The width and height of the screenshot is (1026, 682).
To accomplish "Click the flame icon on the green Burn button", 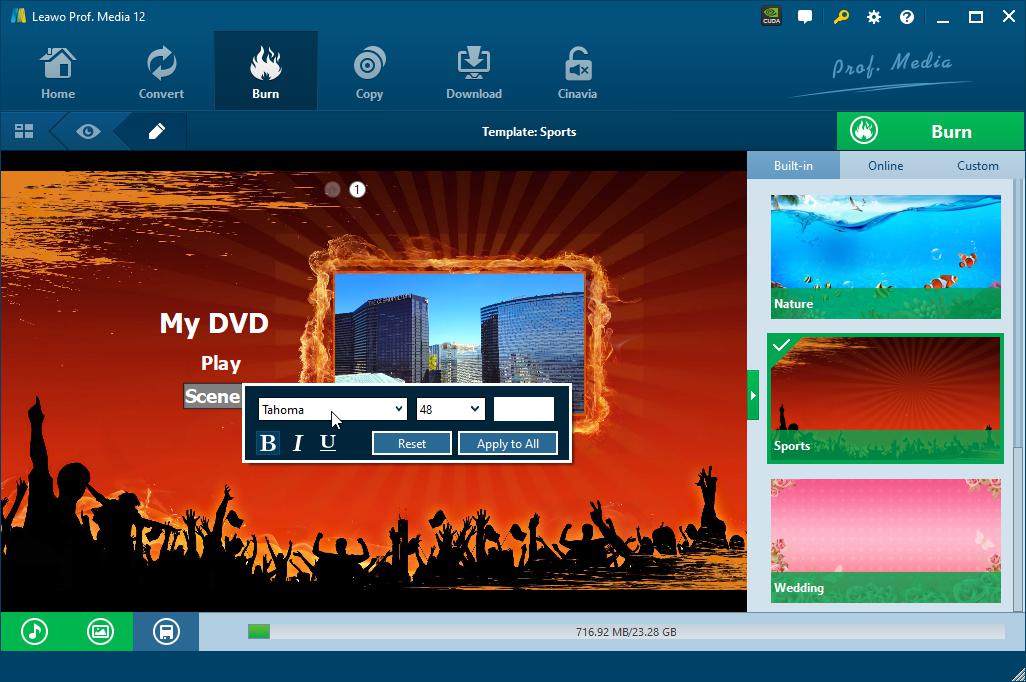I will pyautogui.click(x=864, y=131).
